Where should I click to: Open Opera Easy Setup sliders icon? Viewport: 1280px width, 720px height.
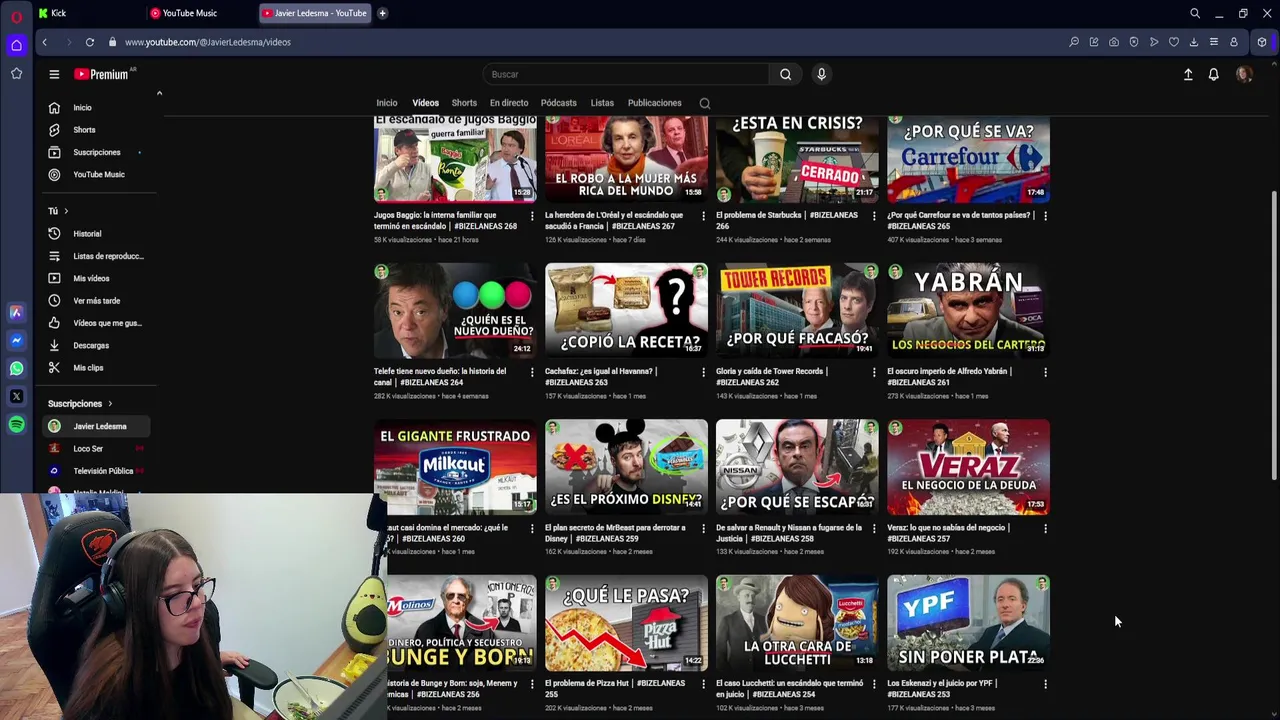[x=1214, y=42]
